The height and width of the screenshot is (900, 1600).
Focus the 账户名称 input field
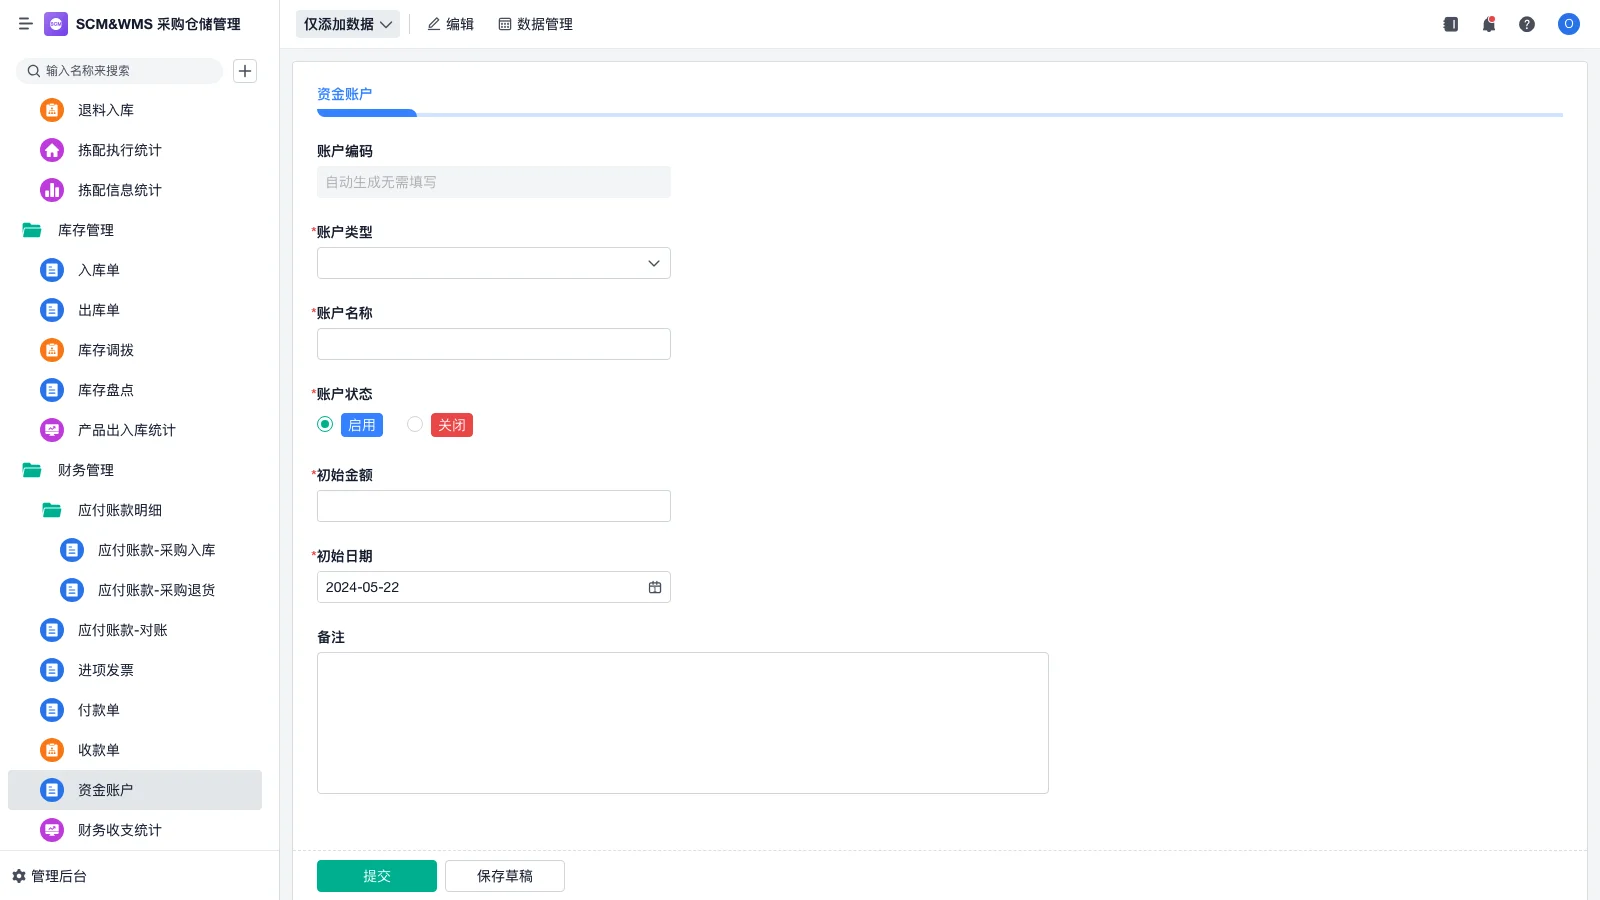tap(494, 344)
